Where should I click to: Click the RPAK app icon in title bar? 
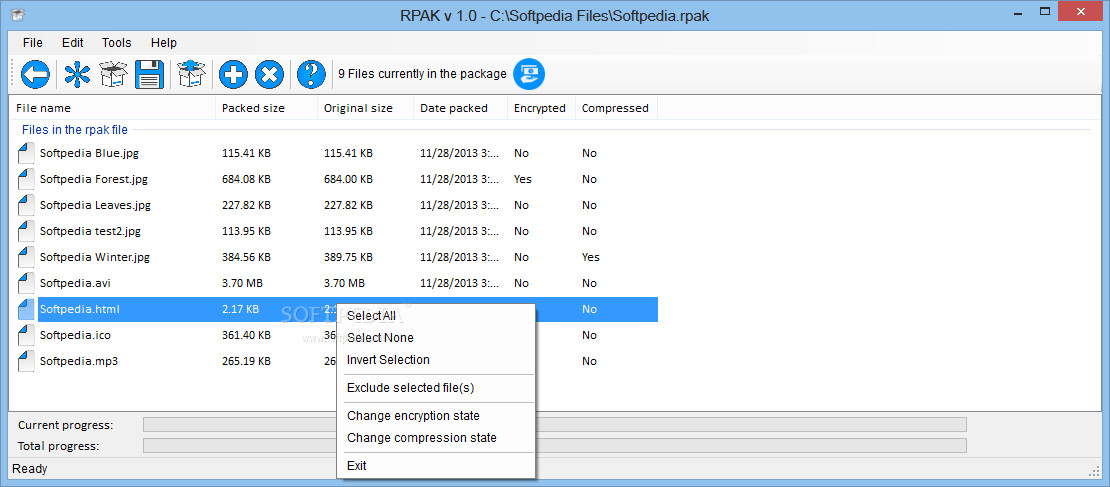click(x=19, y=13)
